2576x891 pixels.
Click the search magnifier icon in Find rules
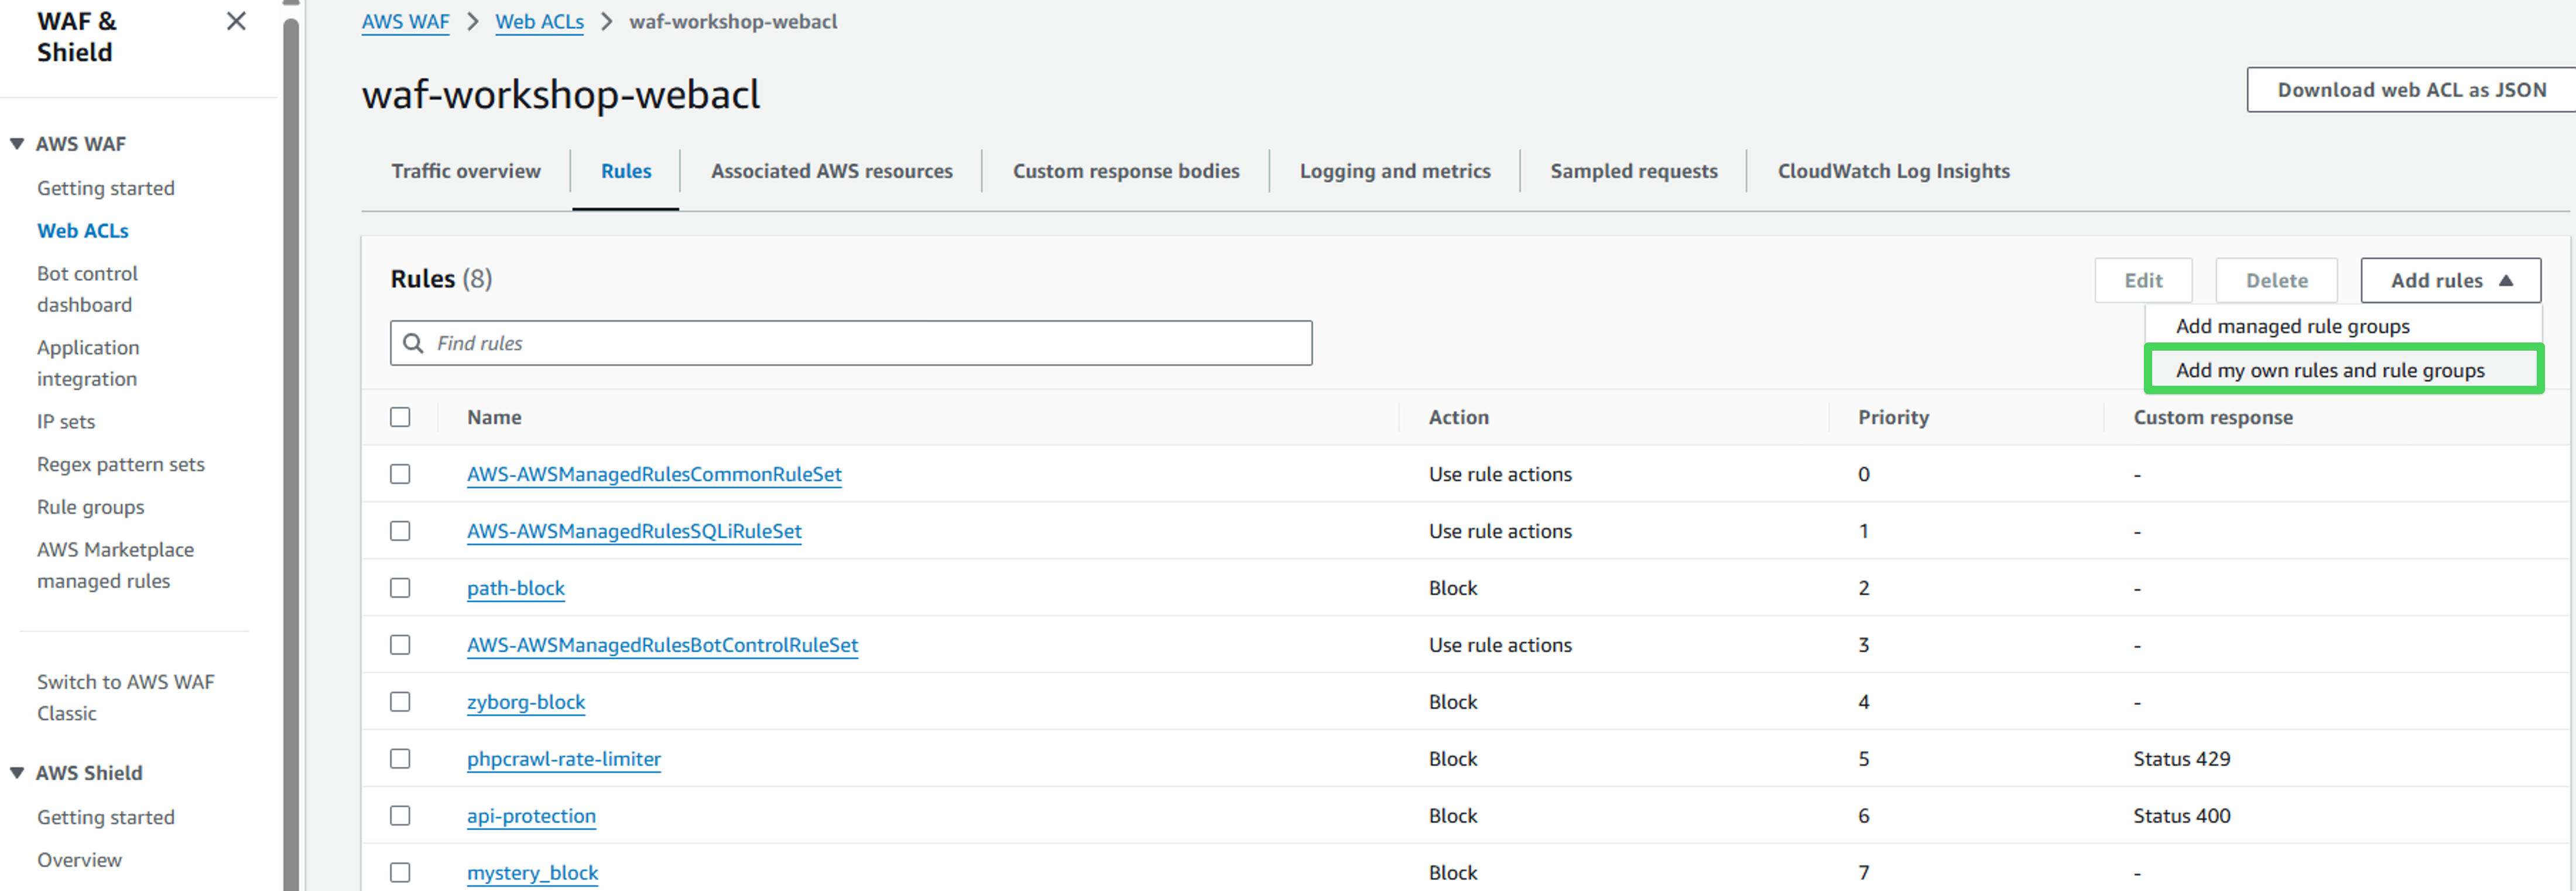click(413, 343)
